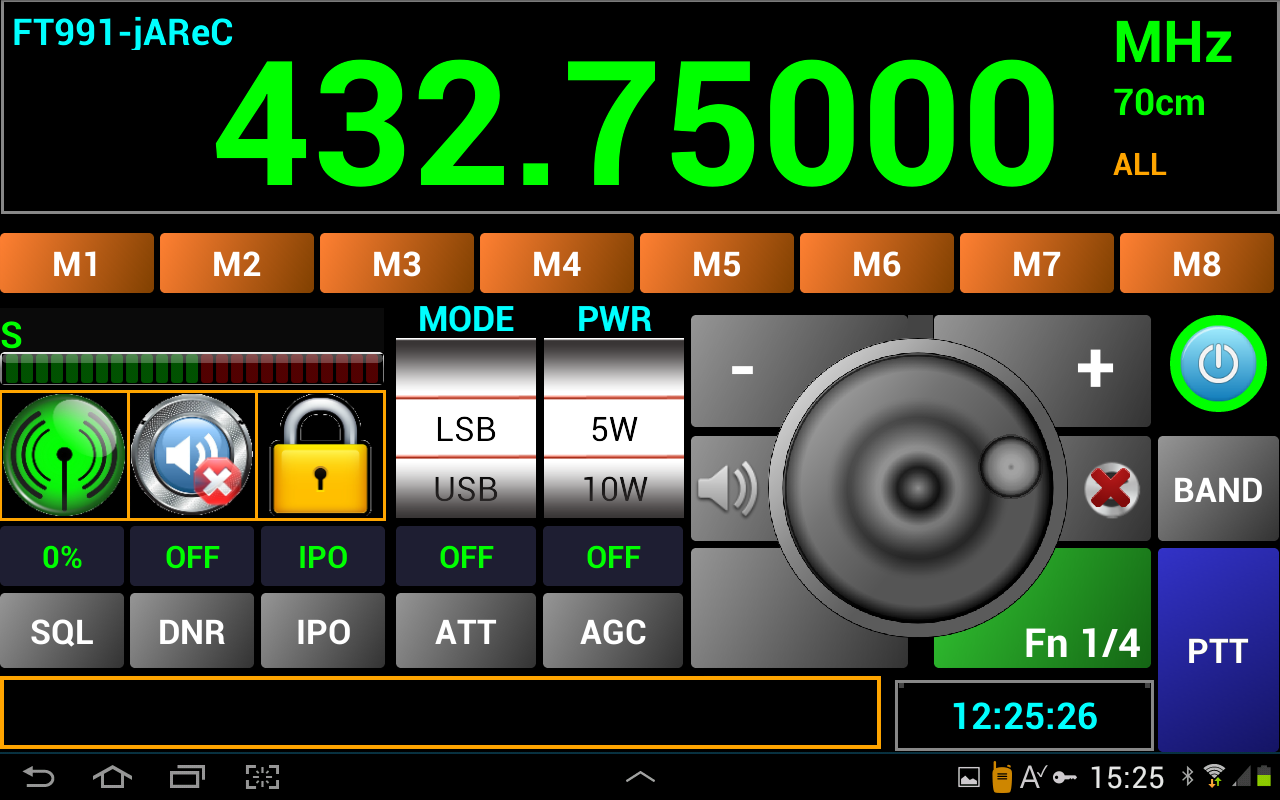The width and height of the screenshot is (1280, 800).
Task: Tap the green antenna signal icon
Action: pyautogui.click(x=65, y=455)
